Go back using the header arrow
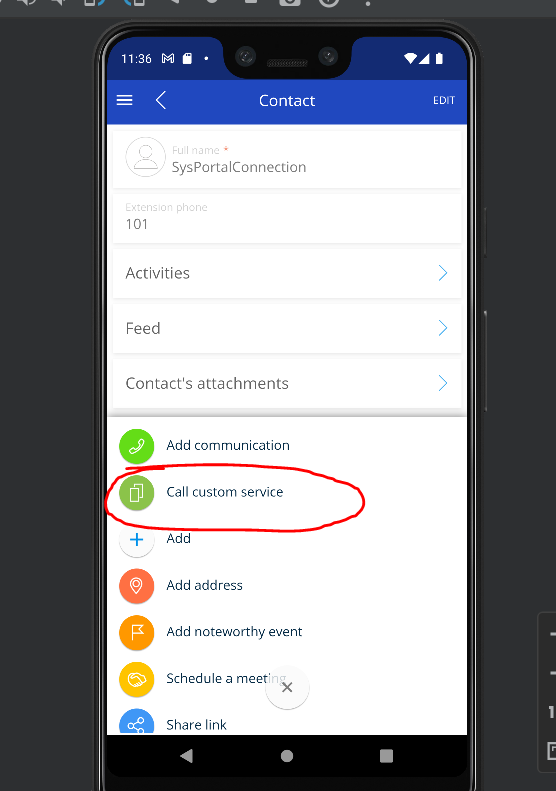The height and width of the screenshot is (791, 556). pos(161,100)
